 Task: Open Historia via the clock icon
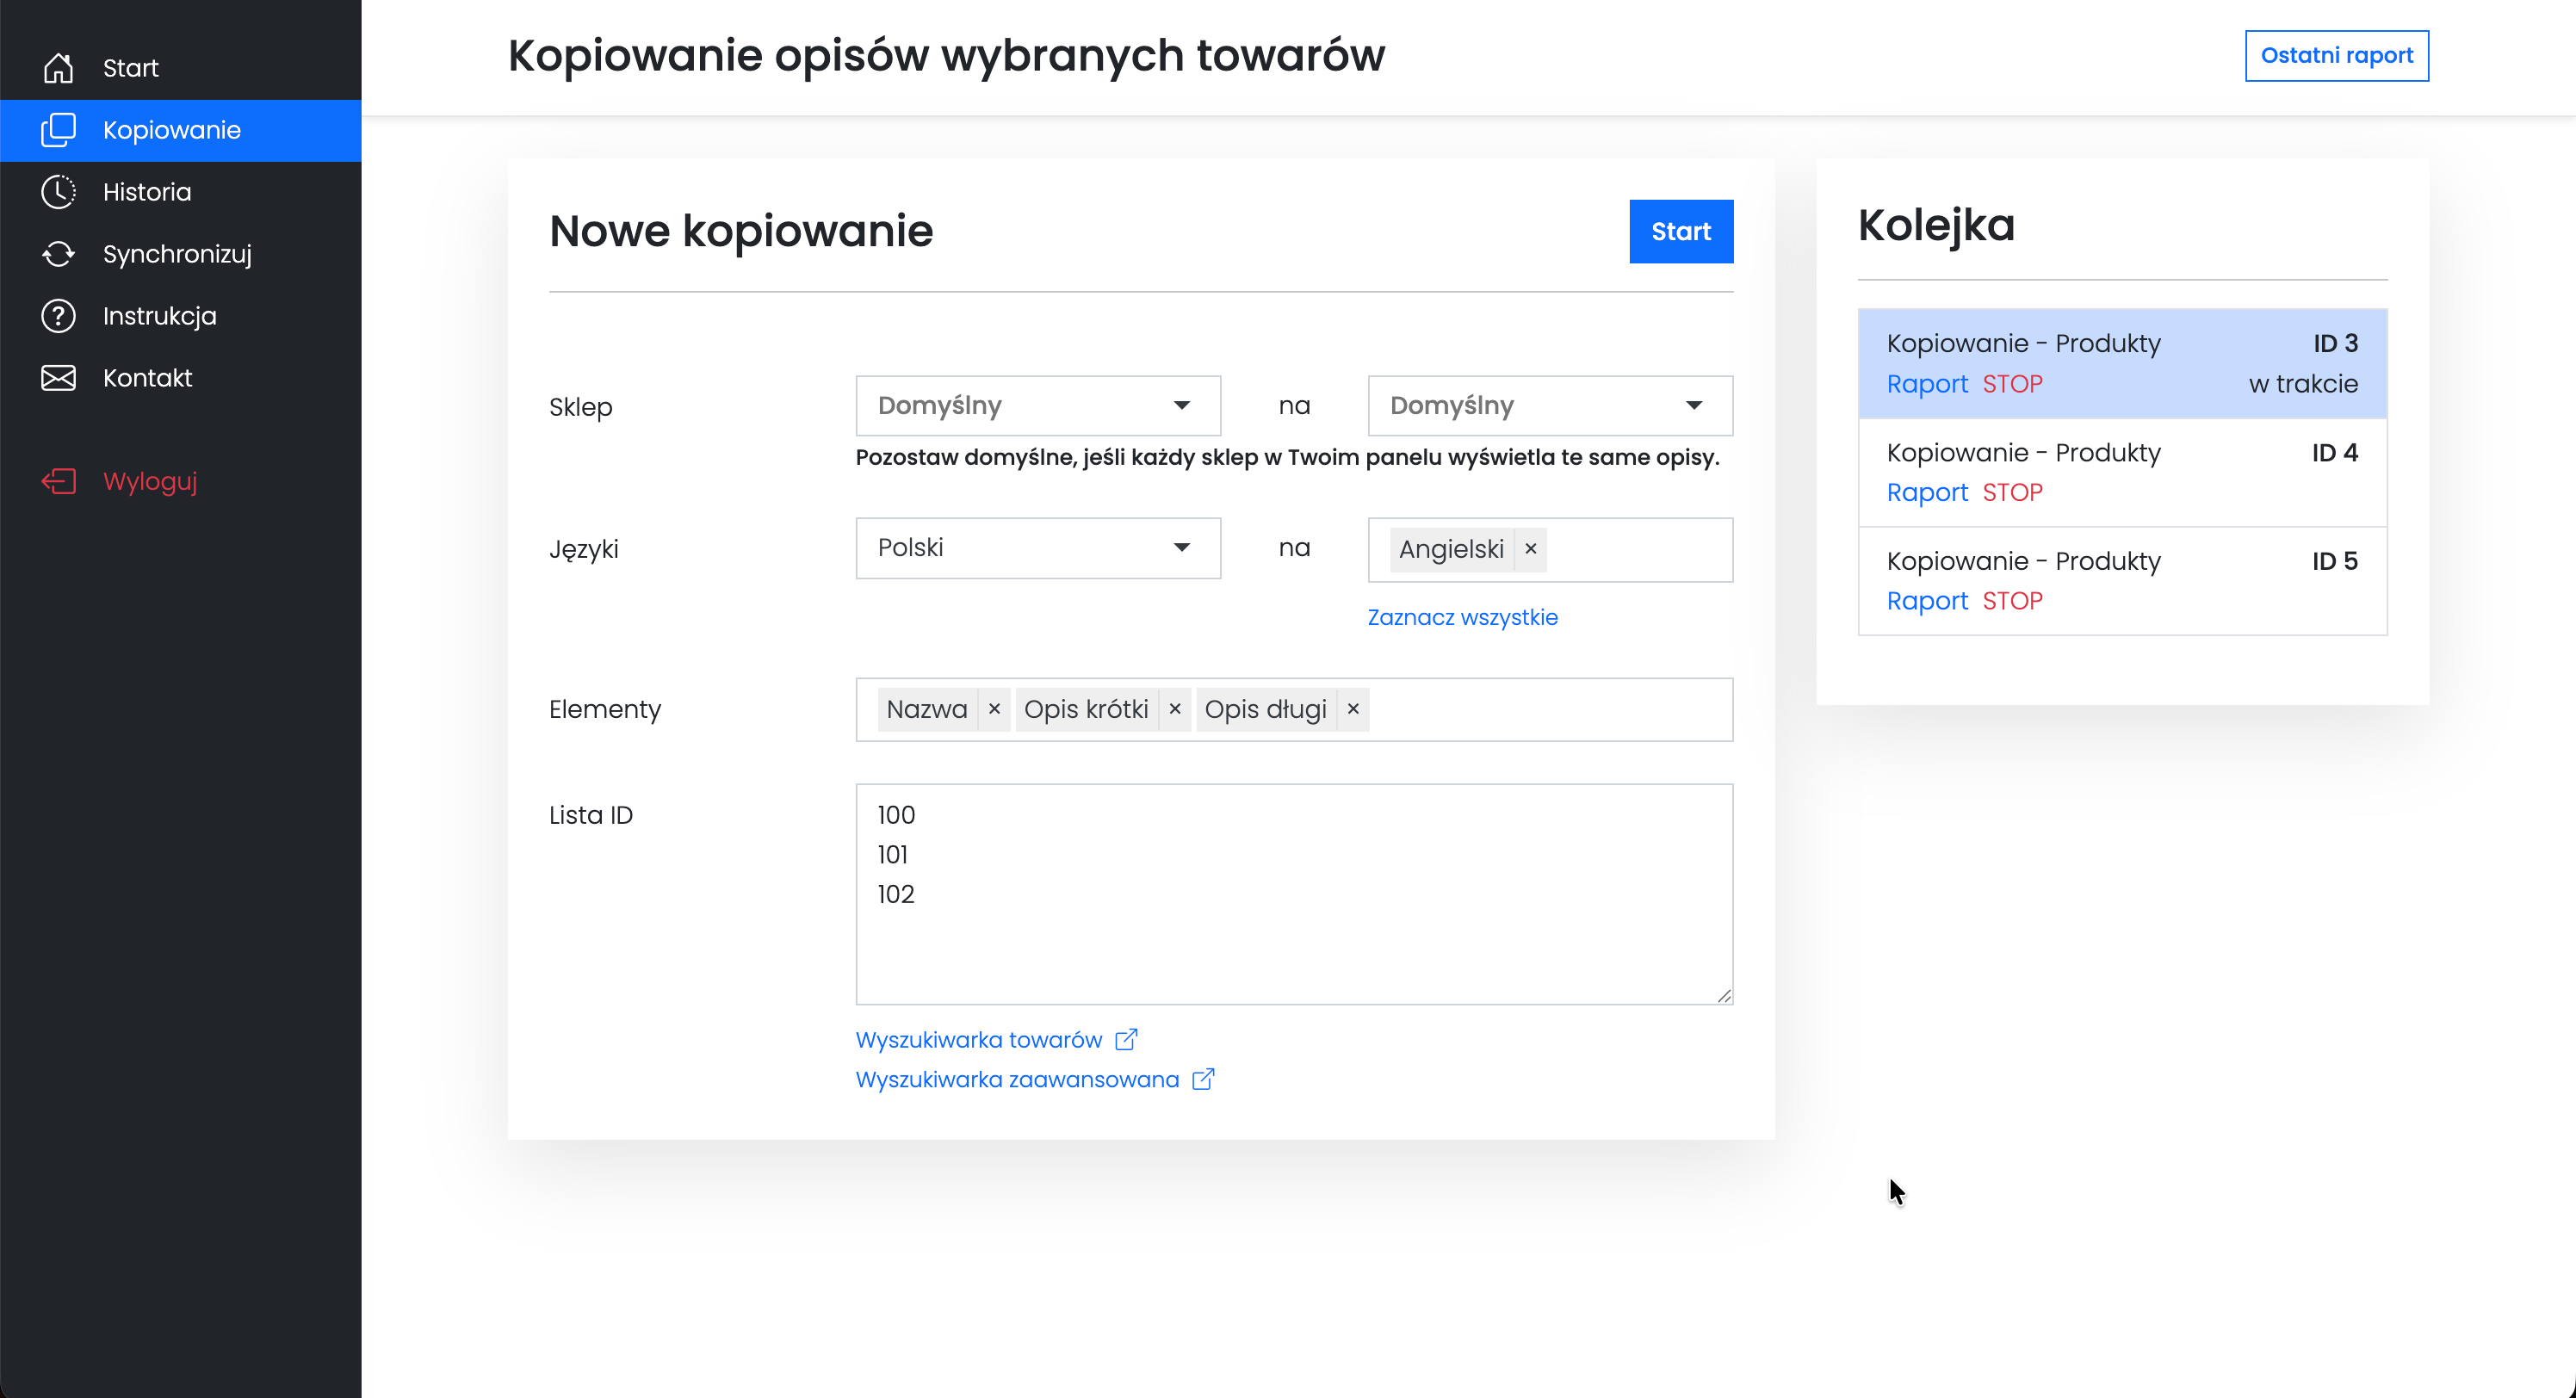[x=58, y=192]
